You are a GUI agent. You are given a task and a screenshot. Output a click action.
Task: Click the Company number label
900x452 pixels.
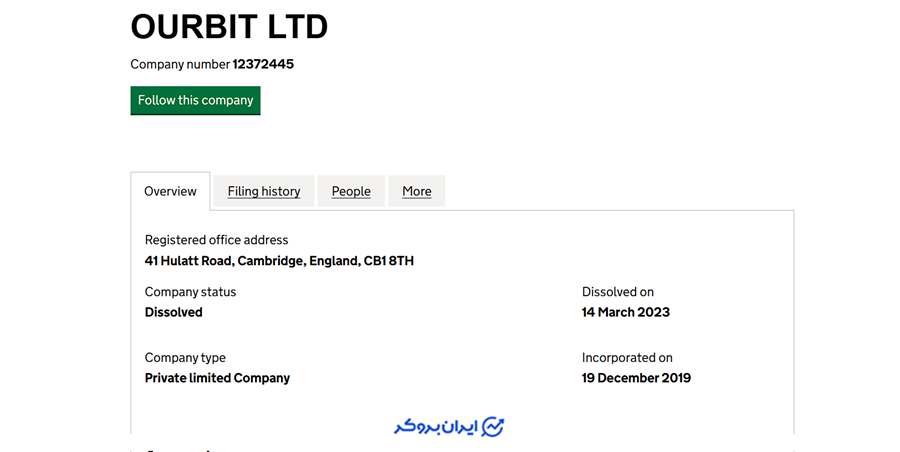pyautogui.click(x=180, y=64)
